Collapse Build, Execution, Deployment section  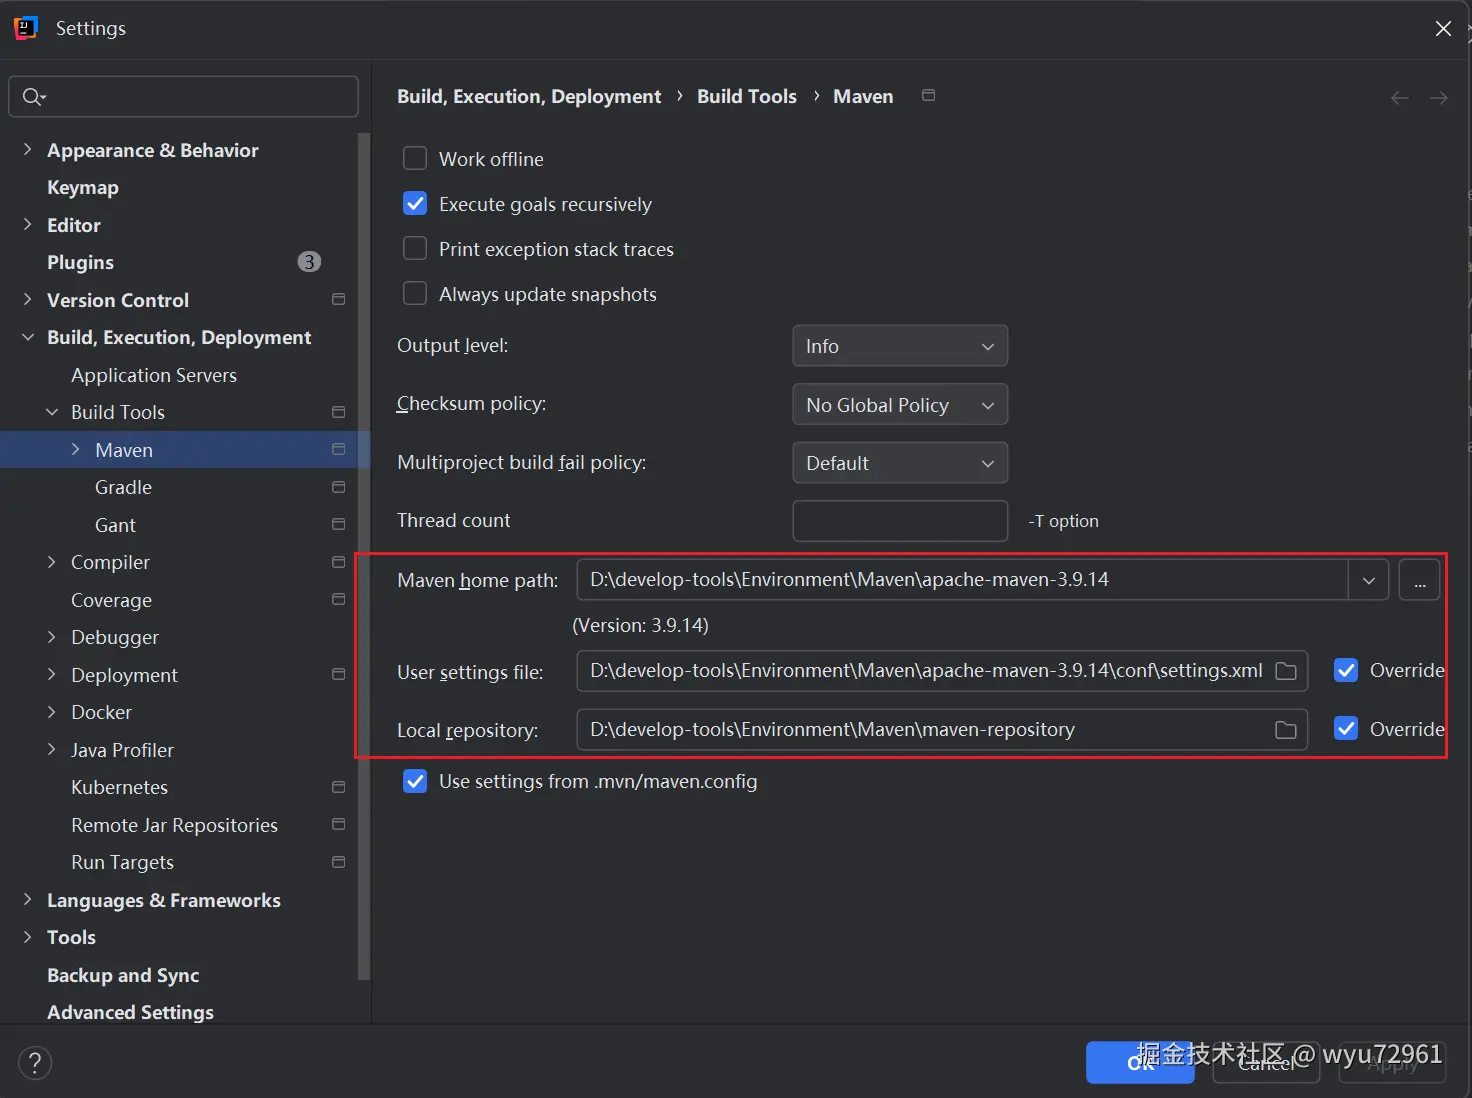coord(27,337)
